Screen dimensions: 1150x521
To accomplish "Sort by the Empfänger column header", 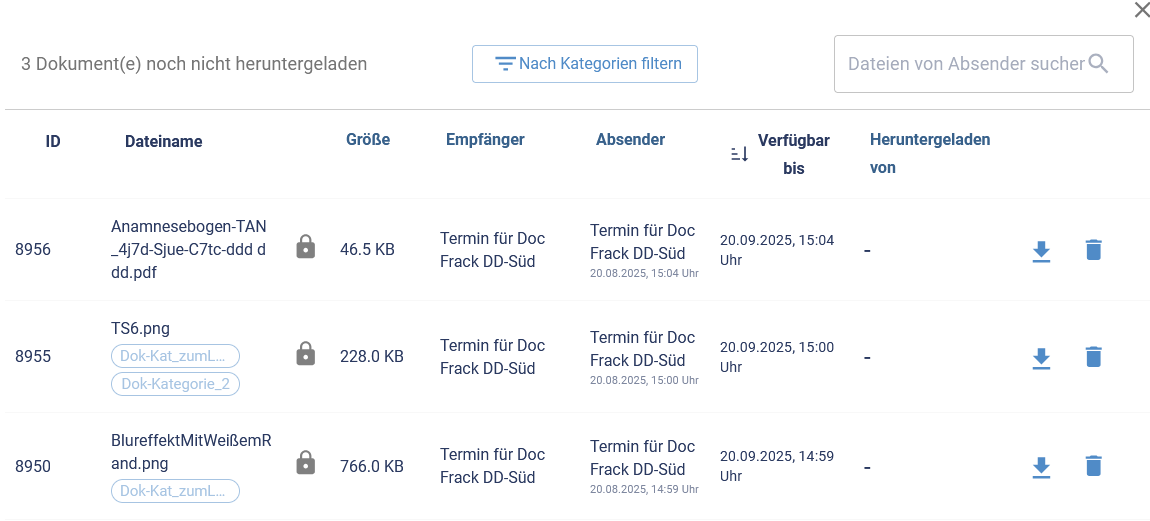I will point(485,140).
